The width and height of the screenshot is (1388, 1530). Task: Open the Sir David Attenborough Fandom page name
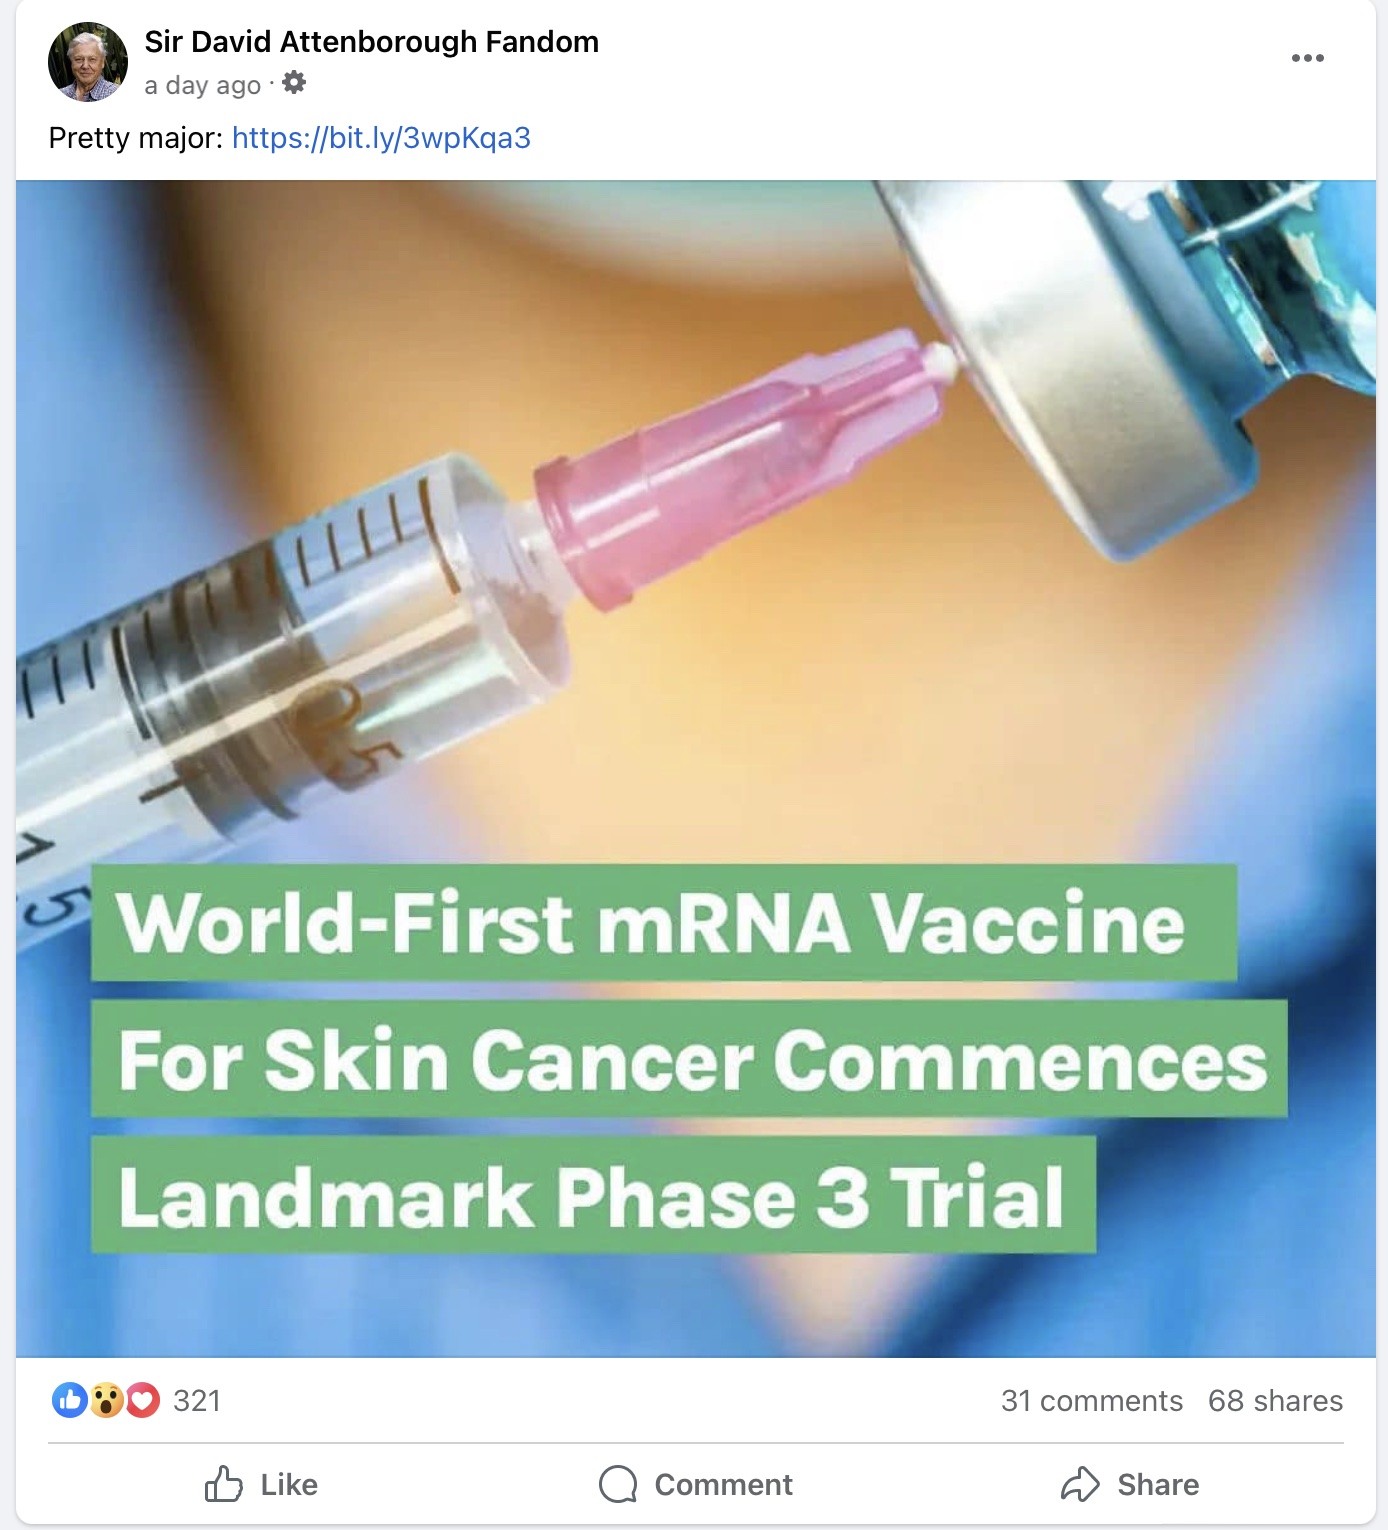click(x=371, y=42)
